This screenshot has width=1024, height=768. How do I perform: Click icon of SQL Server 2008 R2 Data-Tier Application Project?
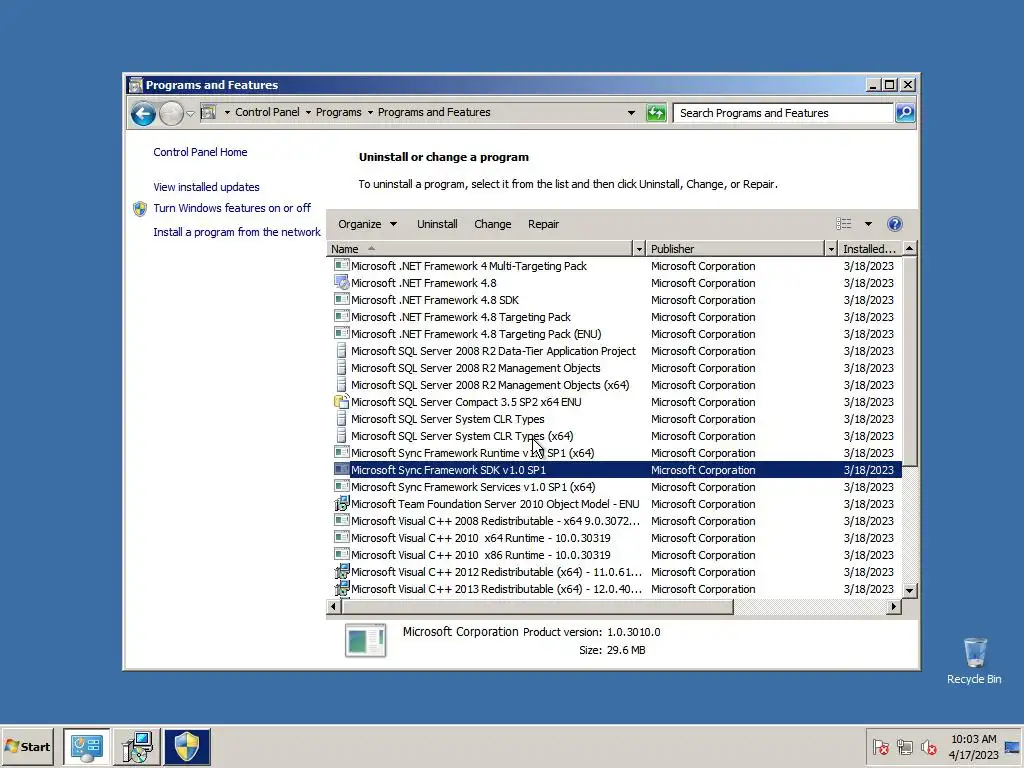[341, 351]
